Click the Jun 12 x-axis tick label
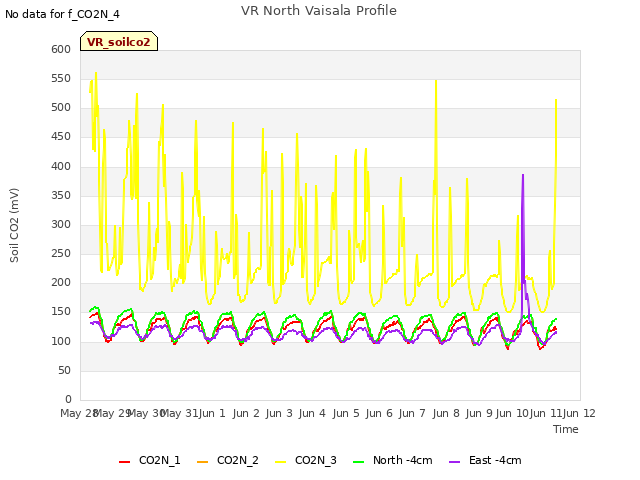 click(x=579, y=413)
